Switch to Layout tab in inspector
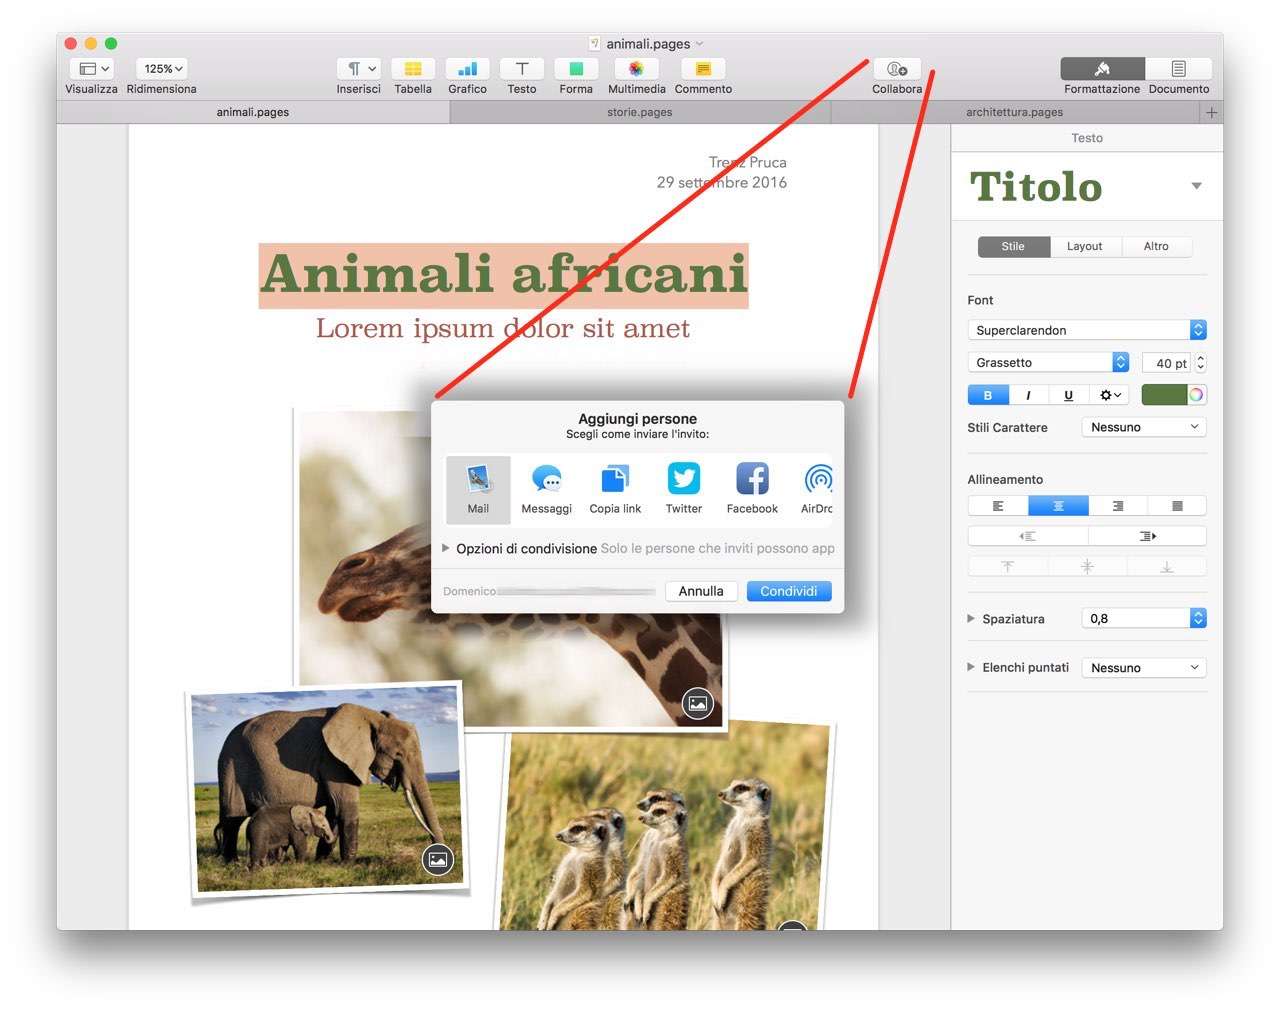Image resolution: width=1280 pixels, height=1011 pixels. click(x=1084, y=246)
